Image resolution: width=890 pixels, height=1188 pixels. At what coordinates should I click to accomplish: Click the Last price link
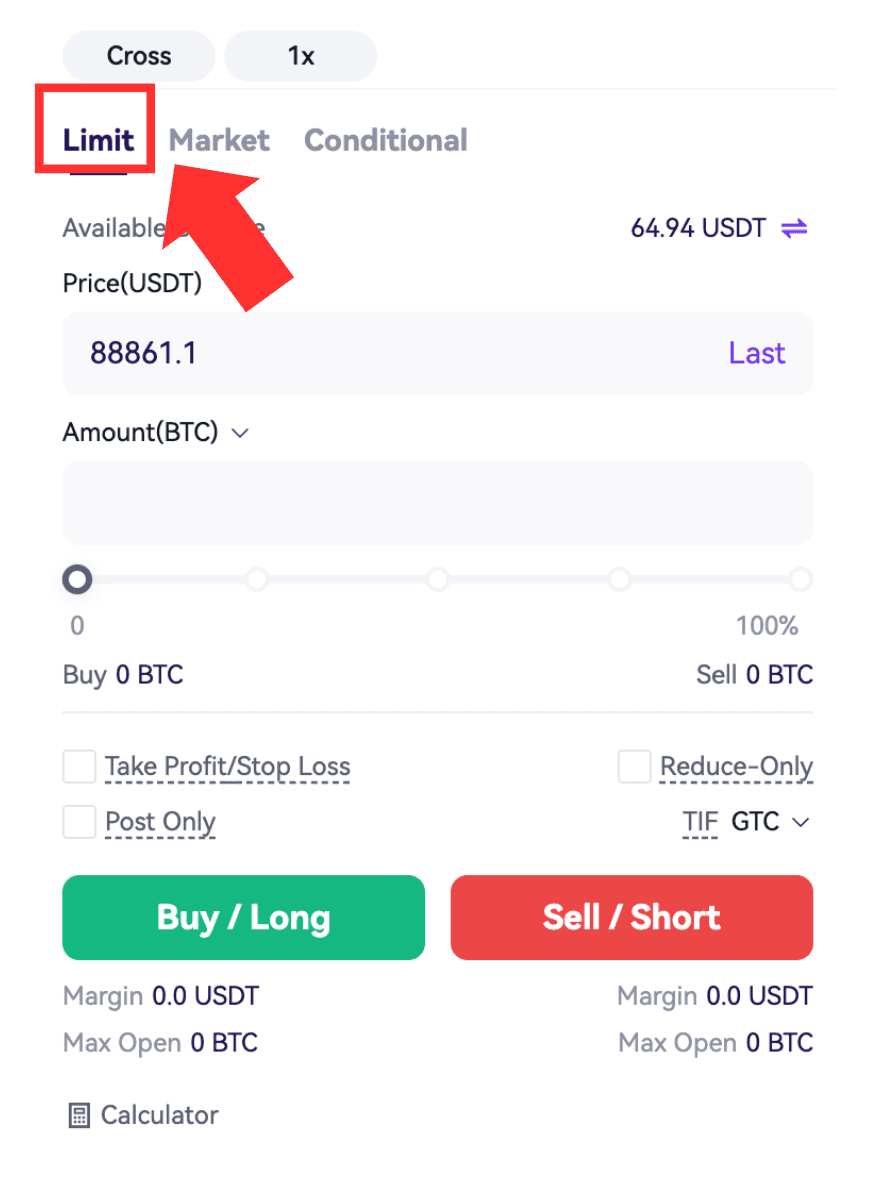757,353
